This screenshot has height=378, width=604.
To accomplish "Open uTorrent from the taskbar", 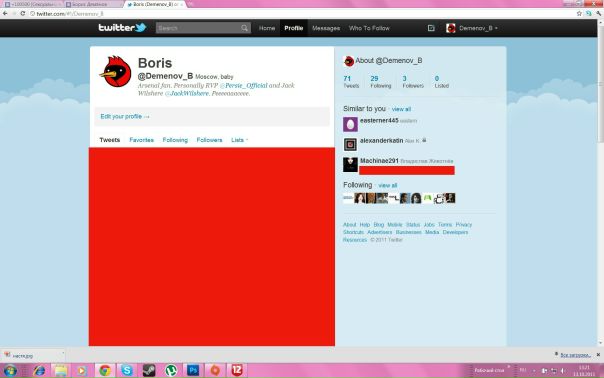I will [171, 371].
